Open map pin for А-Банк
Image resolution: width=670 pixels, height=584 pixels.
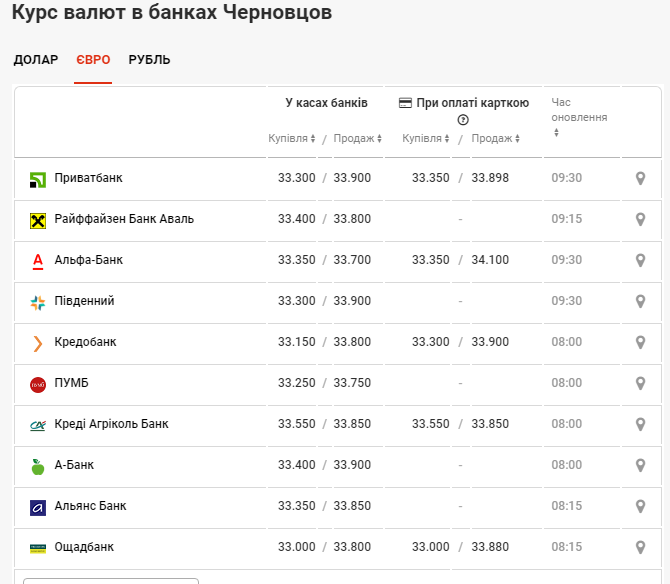click(640, 465)
